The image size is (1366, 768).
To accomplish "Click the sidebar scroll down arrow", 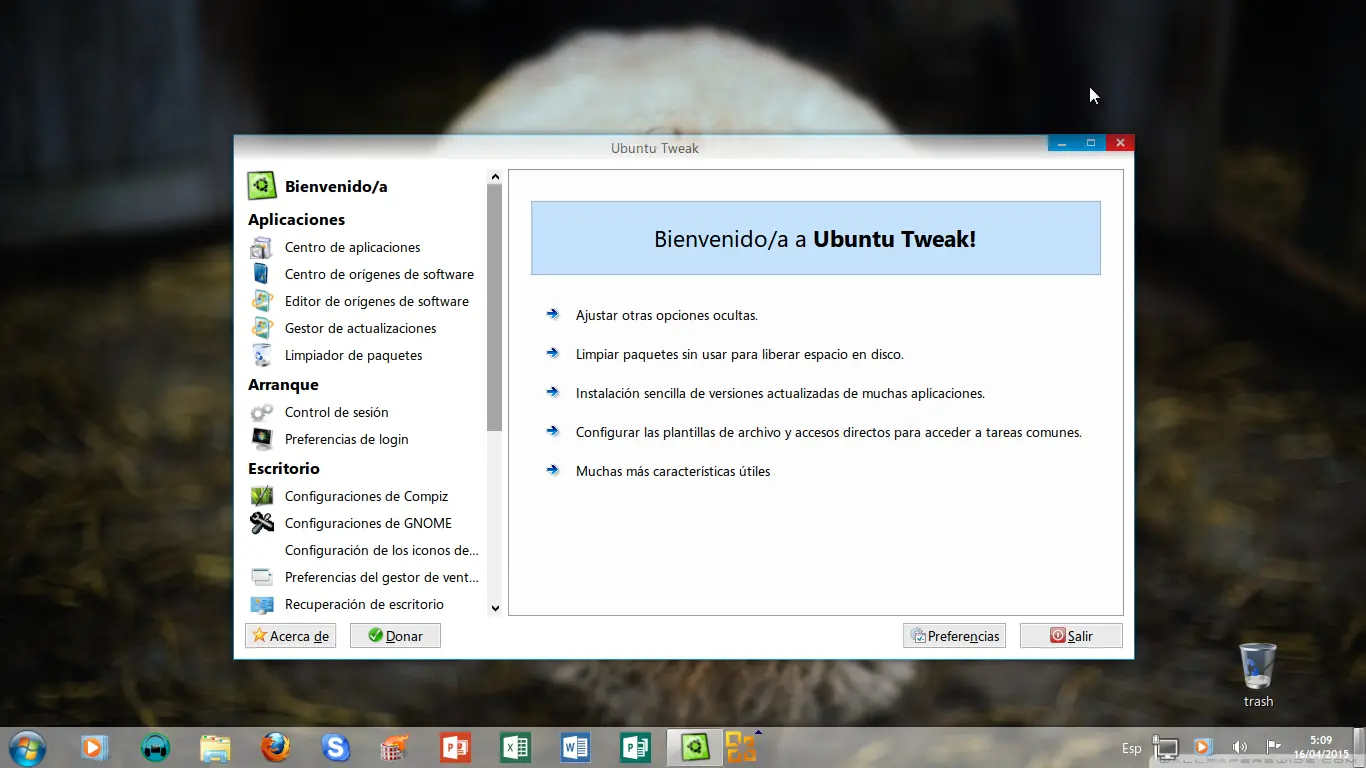I will (x=495, y=608).
